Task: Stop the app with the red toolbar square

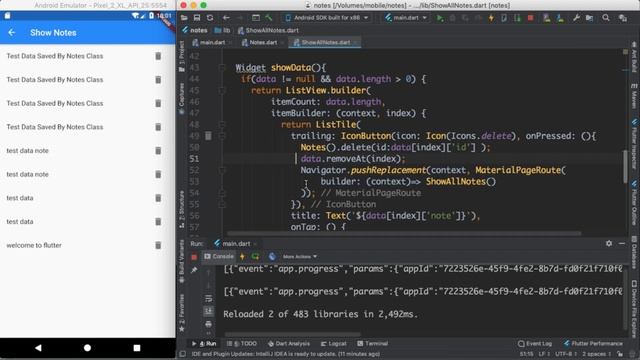Action: pos(530,18)
